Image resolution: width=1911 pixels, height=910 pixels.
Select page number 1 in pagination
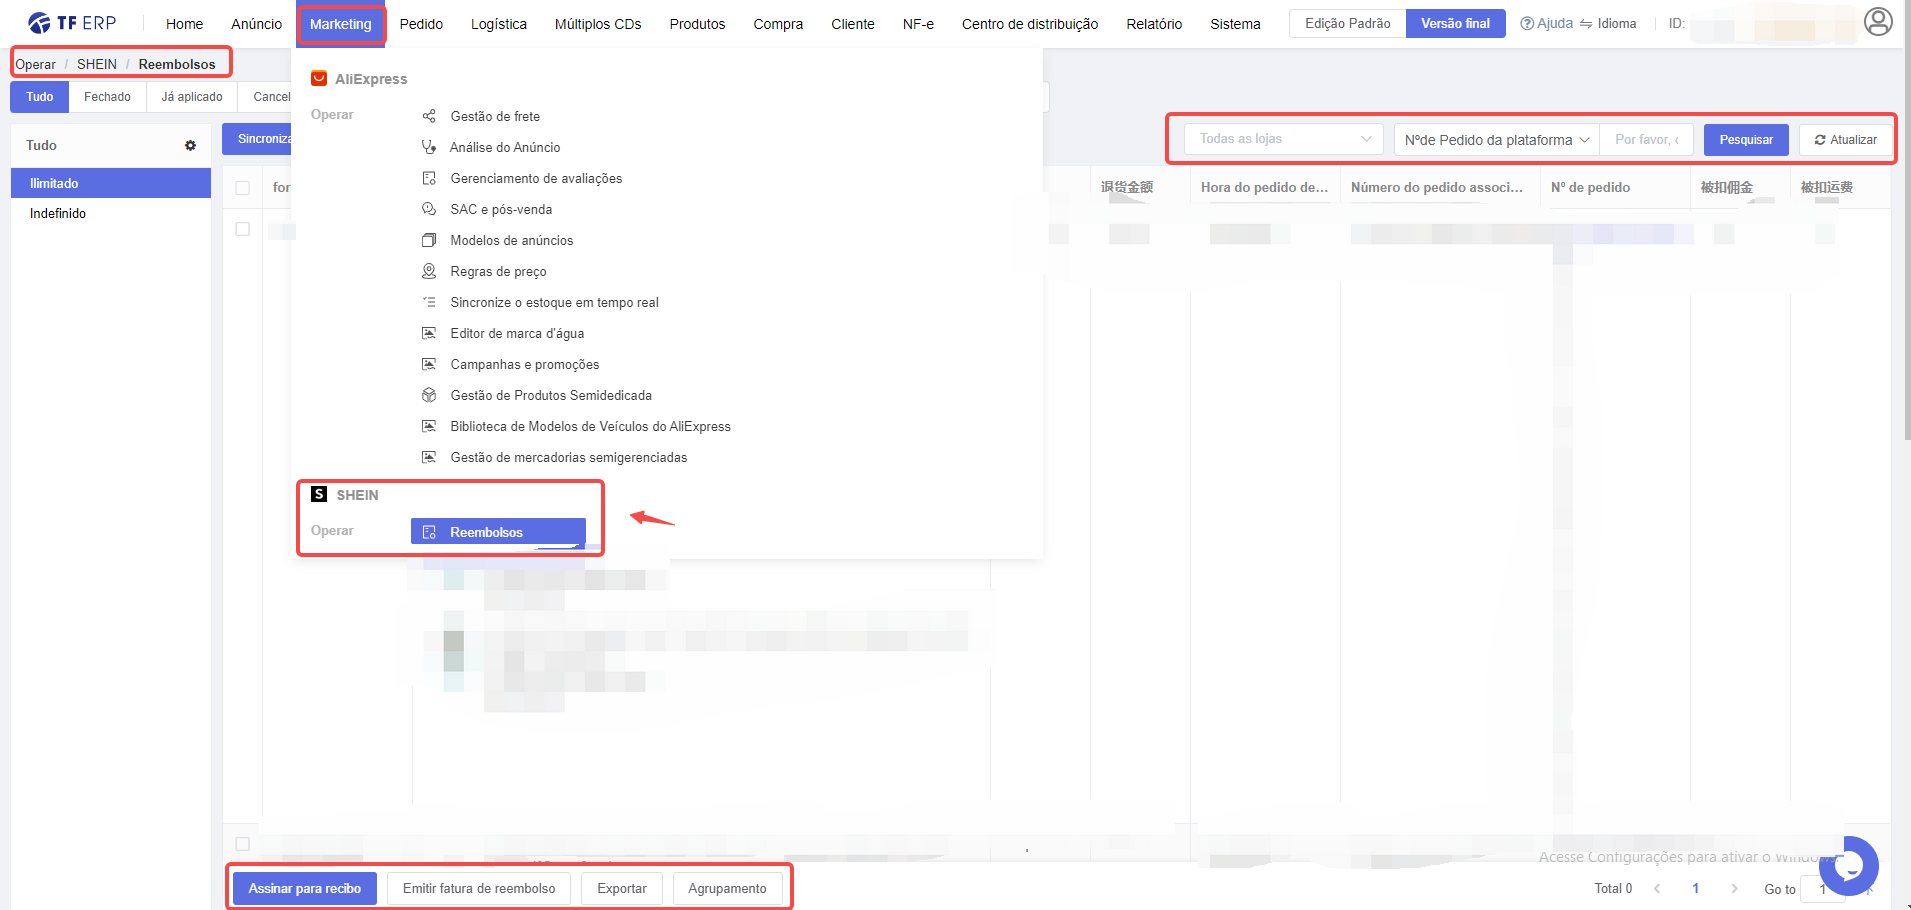[1695, 888]
